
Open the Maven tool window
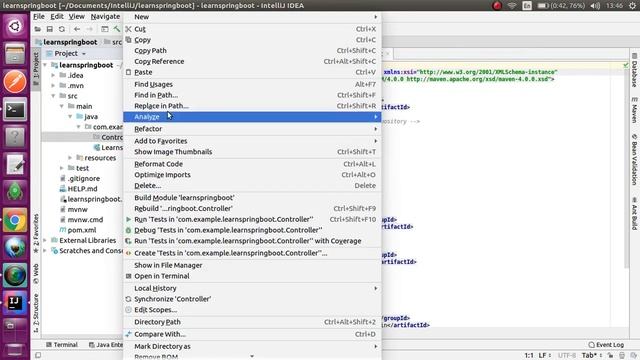[x=634, y=110]
